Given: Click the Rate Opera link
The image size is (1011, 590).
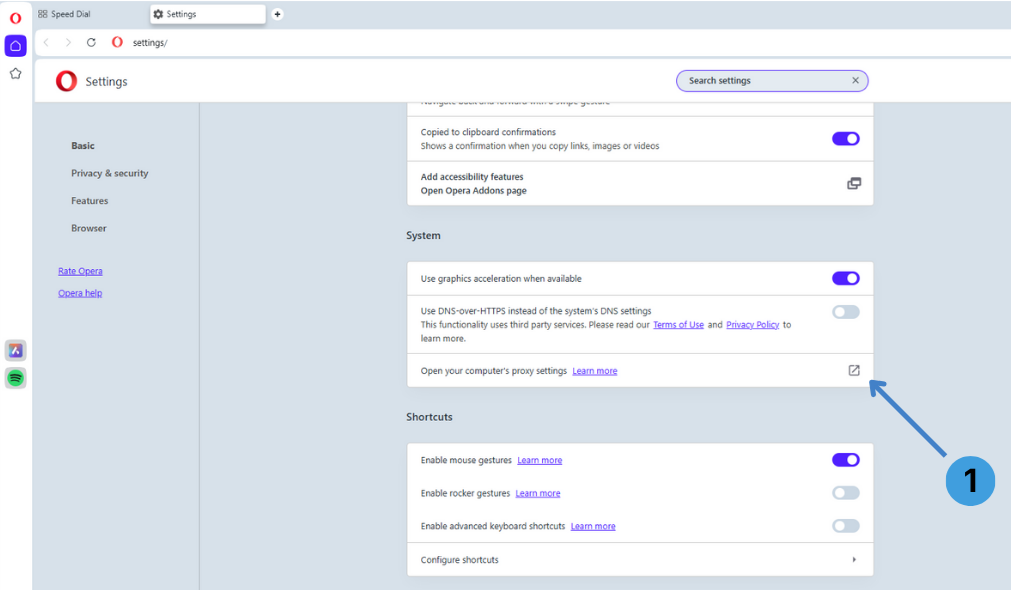Looking at the screenshot, I should coord(80,271).
